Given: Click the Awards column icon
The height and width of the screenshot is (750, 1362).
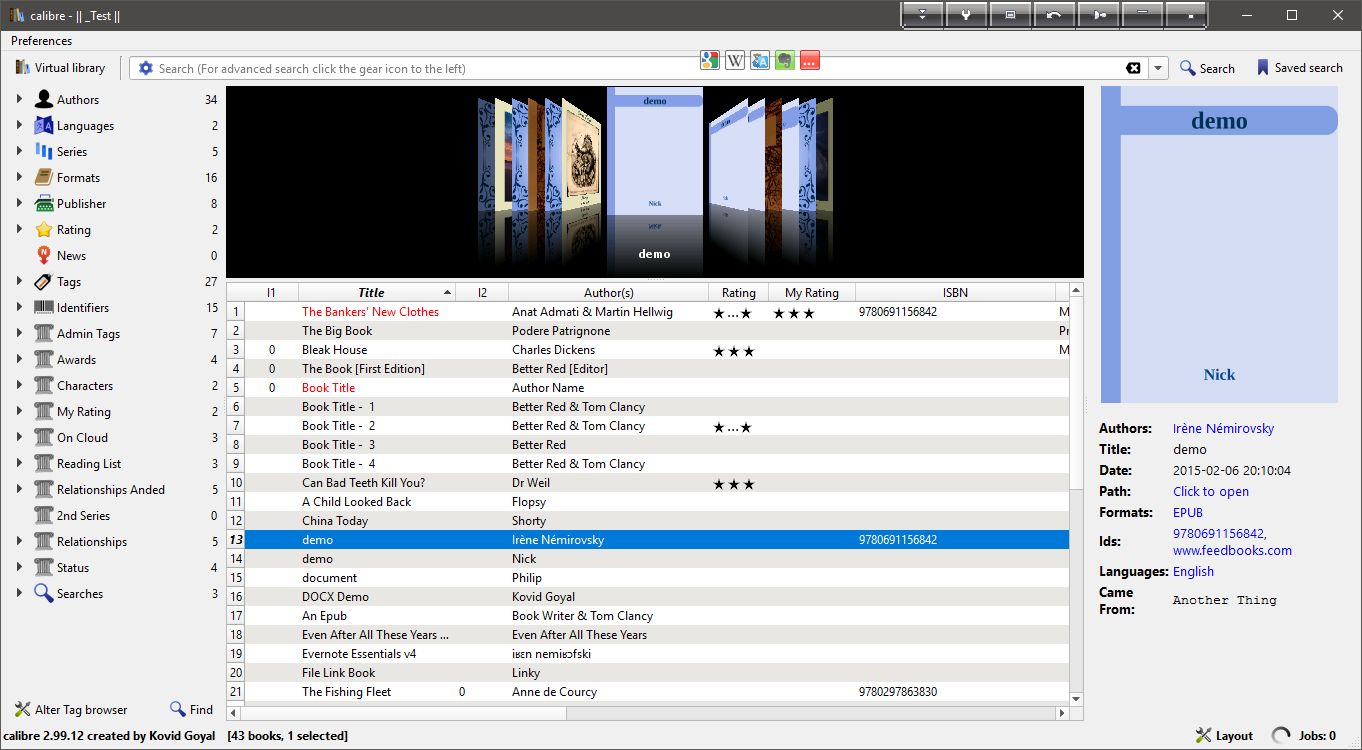Looking at the screenshot, I should click(x=44, y=359).
